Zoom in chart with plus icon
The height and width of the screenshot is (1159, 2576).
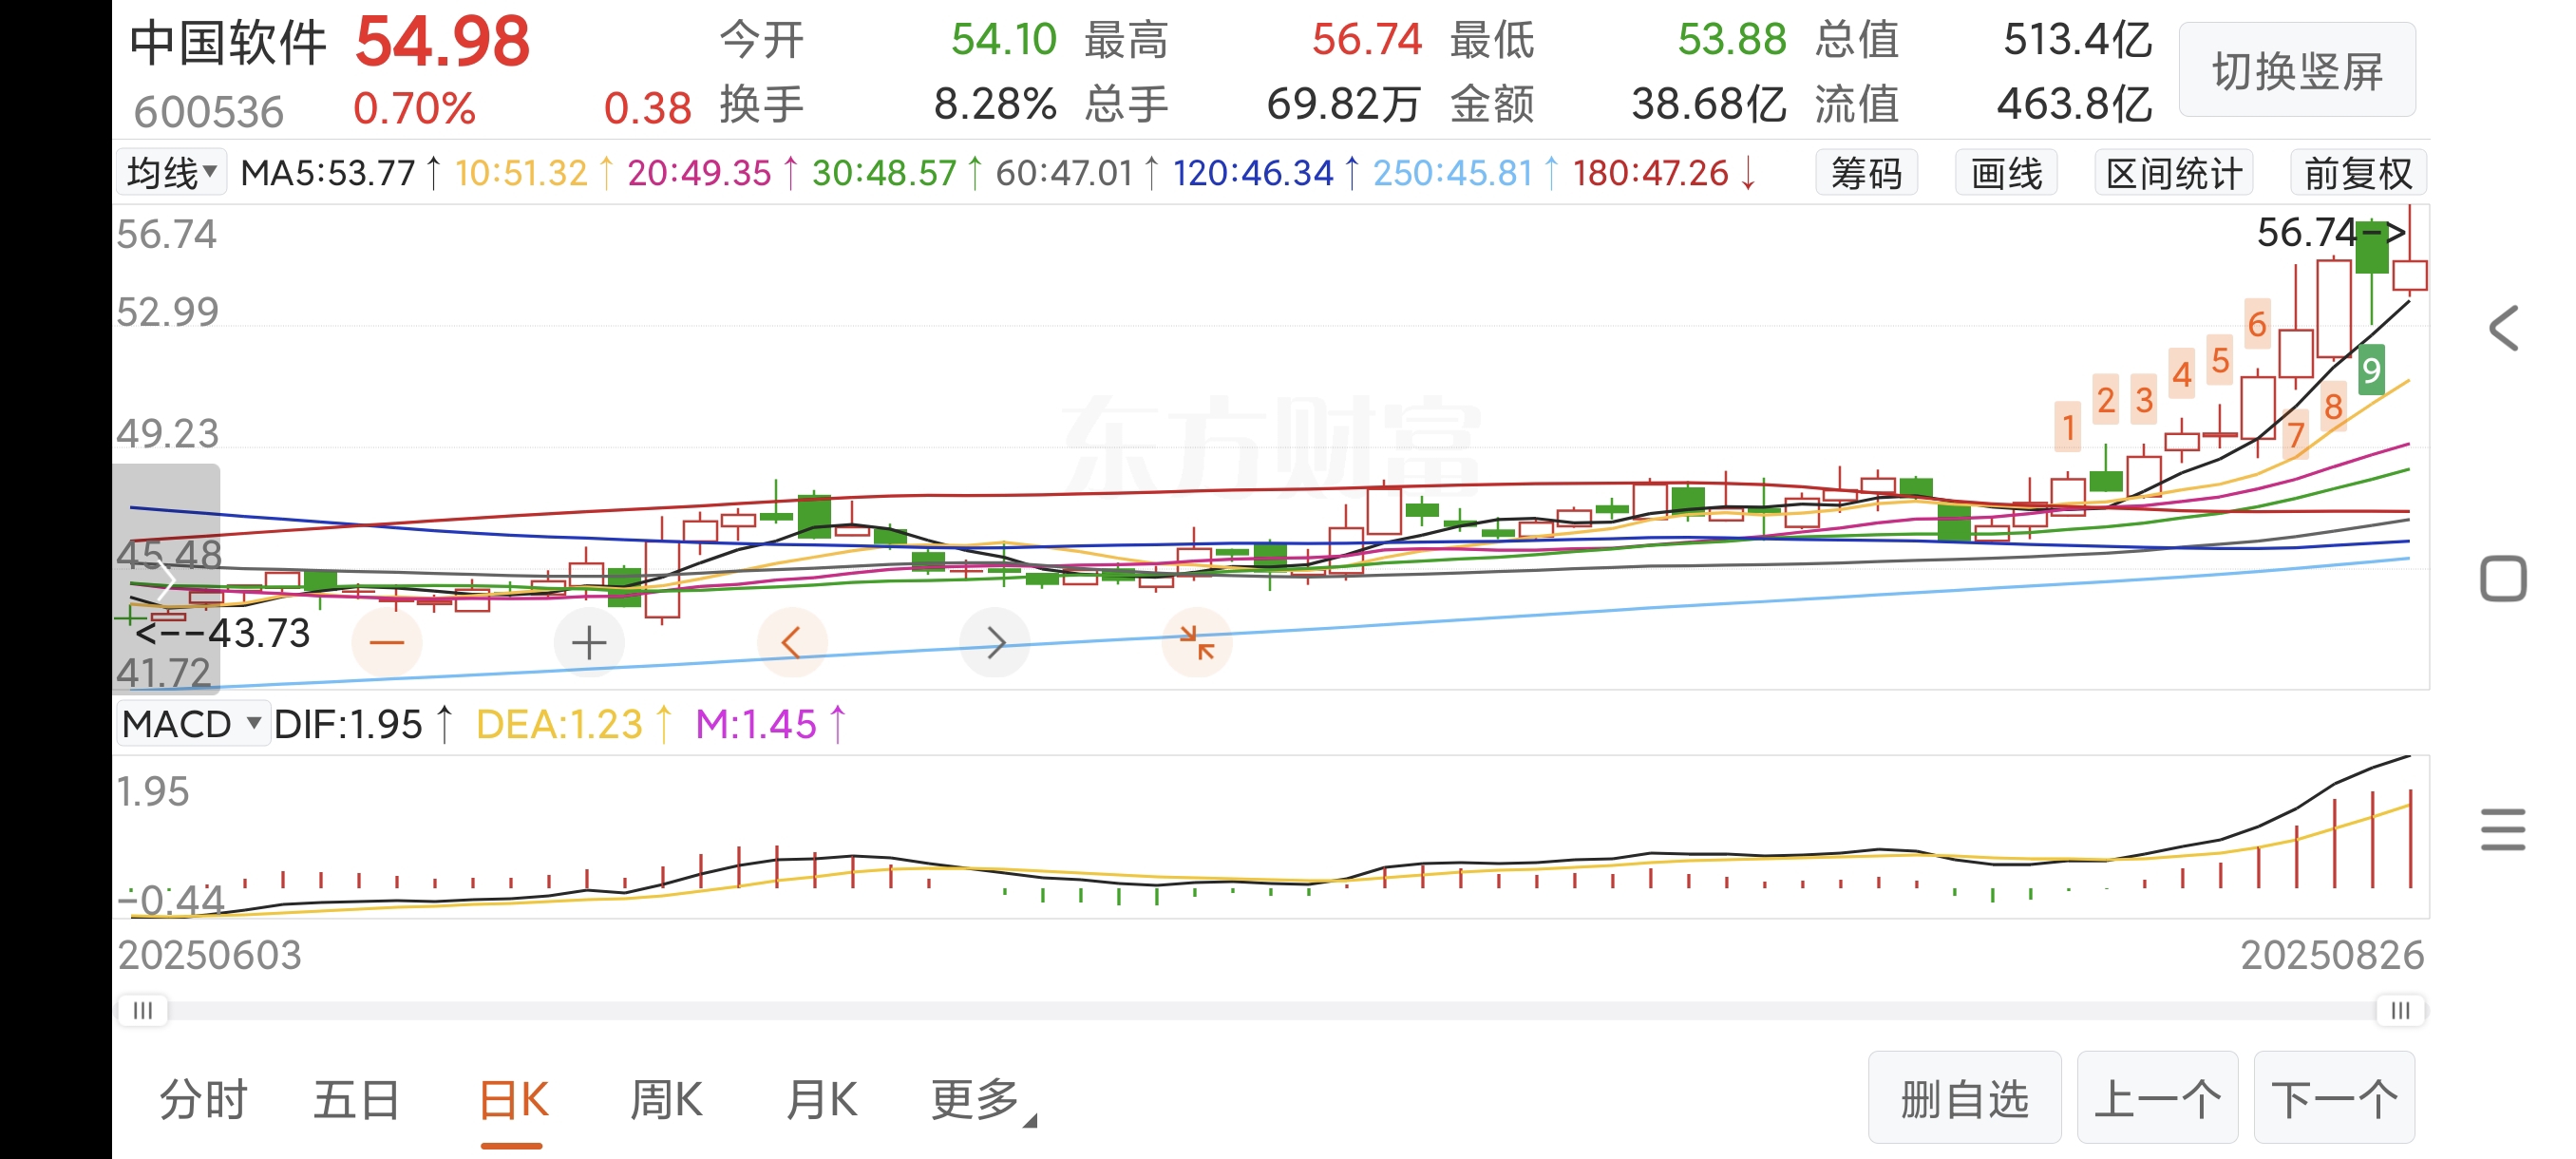pos(589,642)
